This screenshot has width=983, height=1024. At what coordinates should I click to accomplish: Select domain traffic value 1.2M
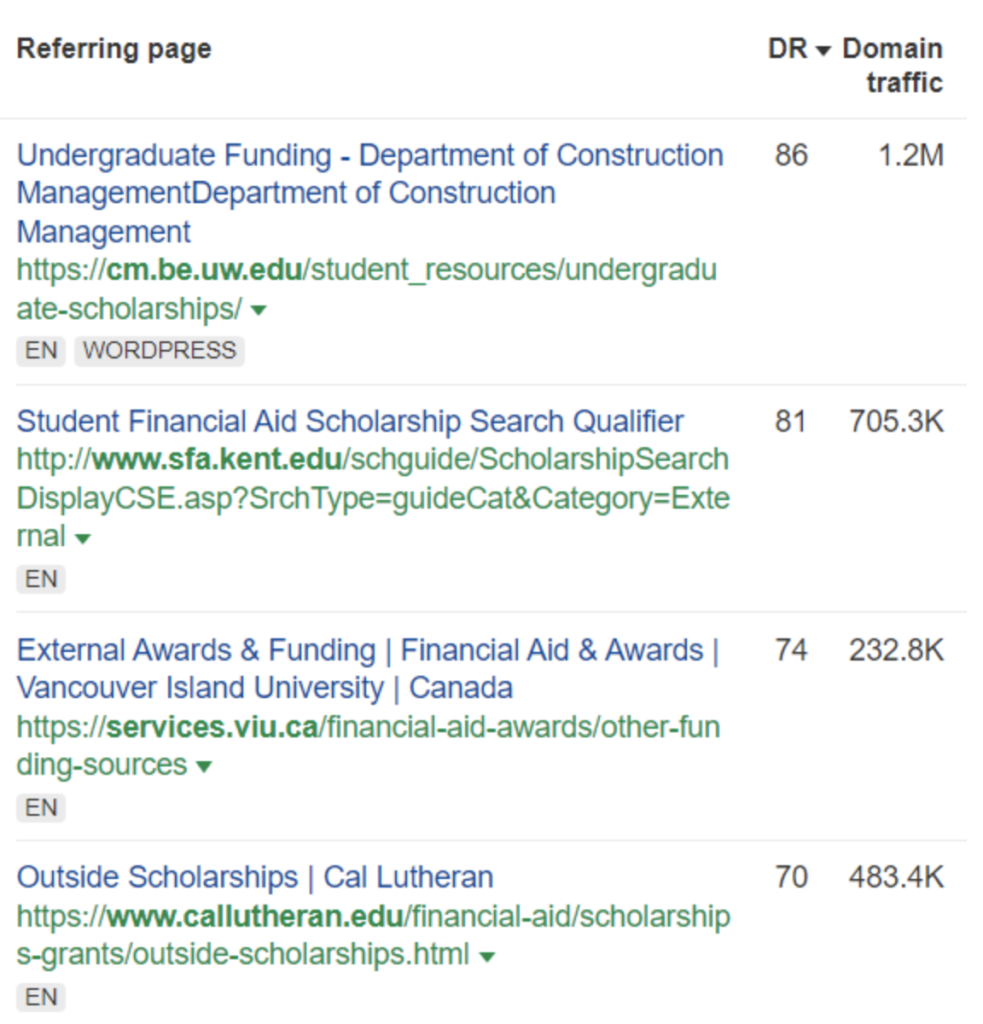point(911,155)
